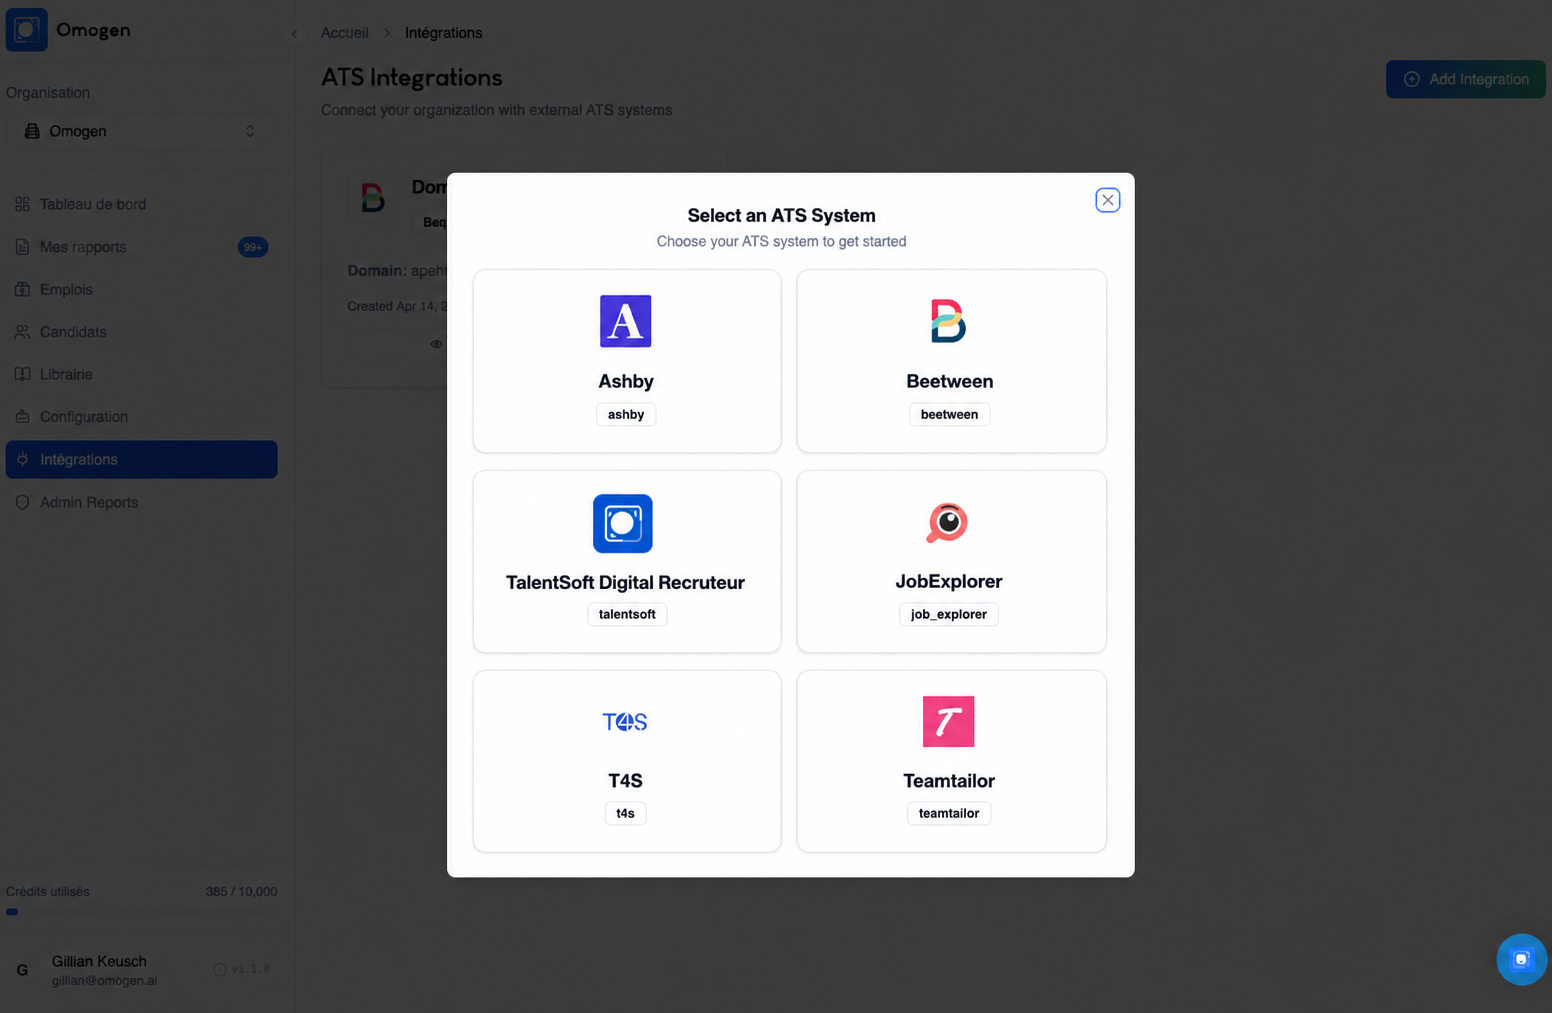Click the JobExplorer card title
The height and width of the screenshot is (1013, 1552).
pyautogui.click(x=949, y=581)
